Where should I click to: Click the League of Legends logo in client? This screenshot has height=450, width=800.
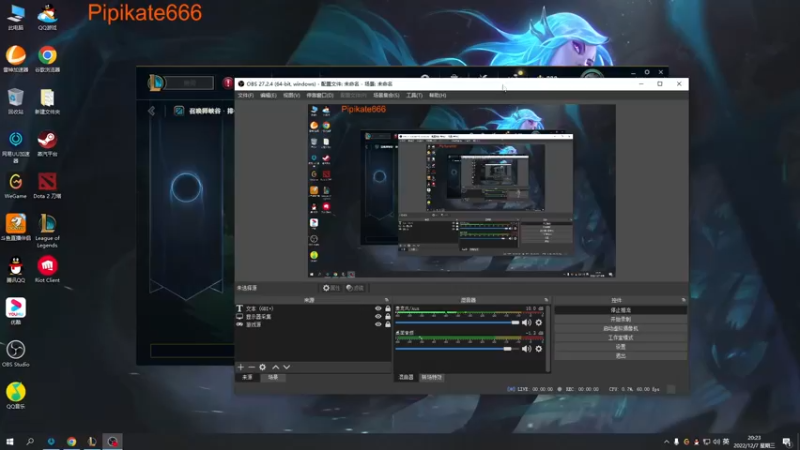pyautogui.click(x=156, y=82)
